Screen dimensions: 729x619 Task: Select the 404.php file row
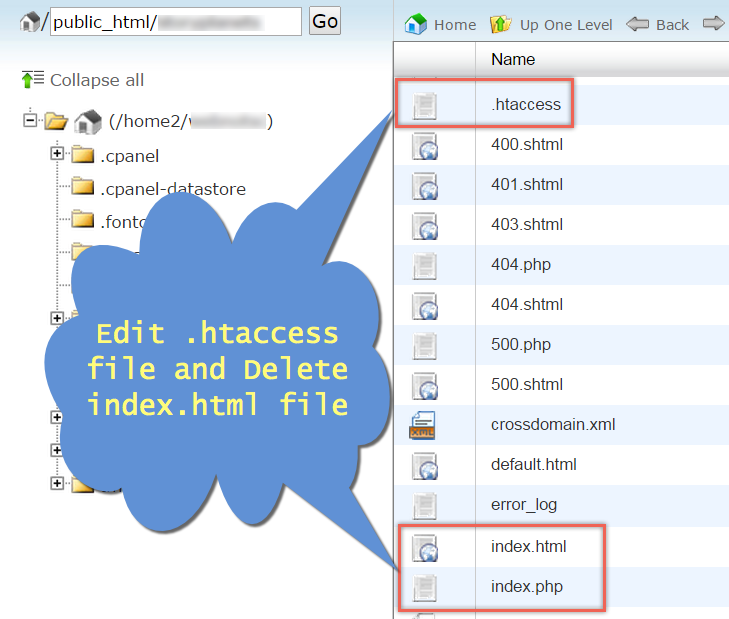(521, 265)
